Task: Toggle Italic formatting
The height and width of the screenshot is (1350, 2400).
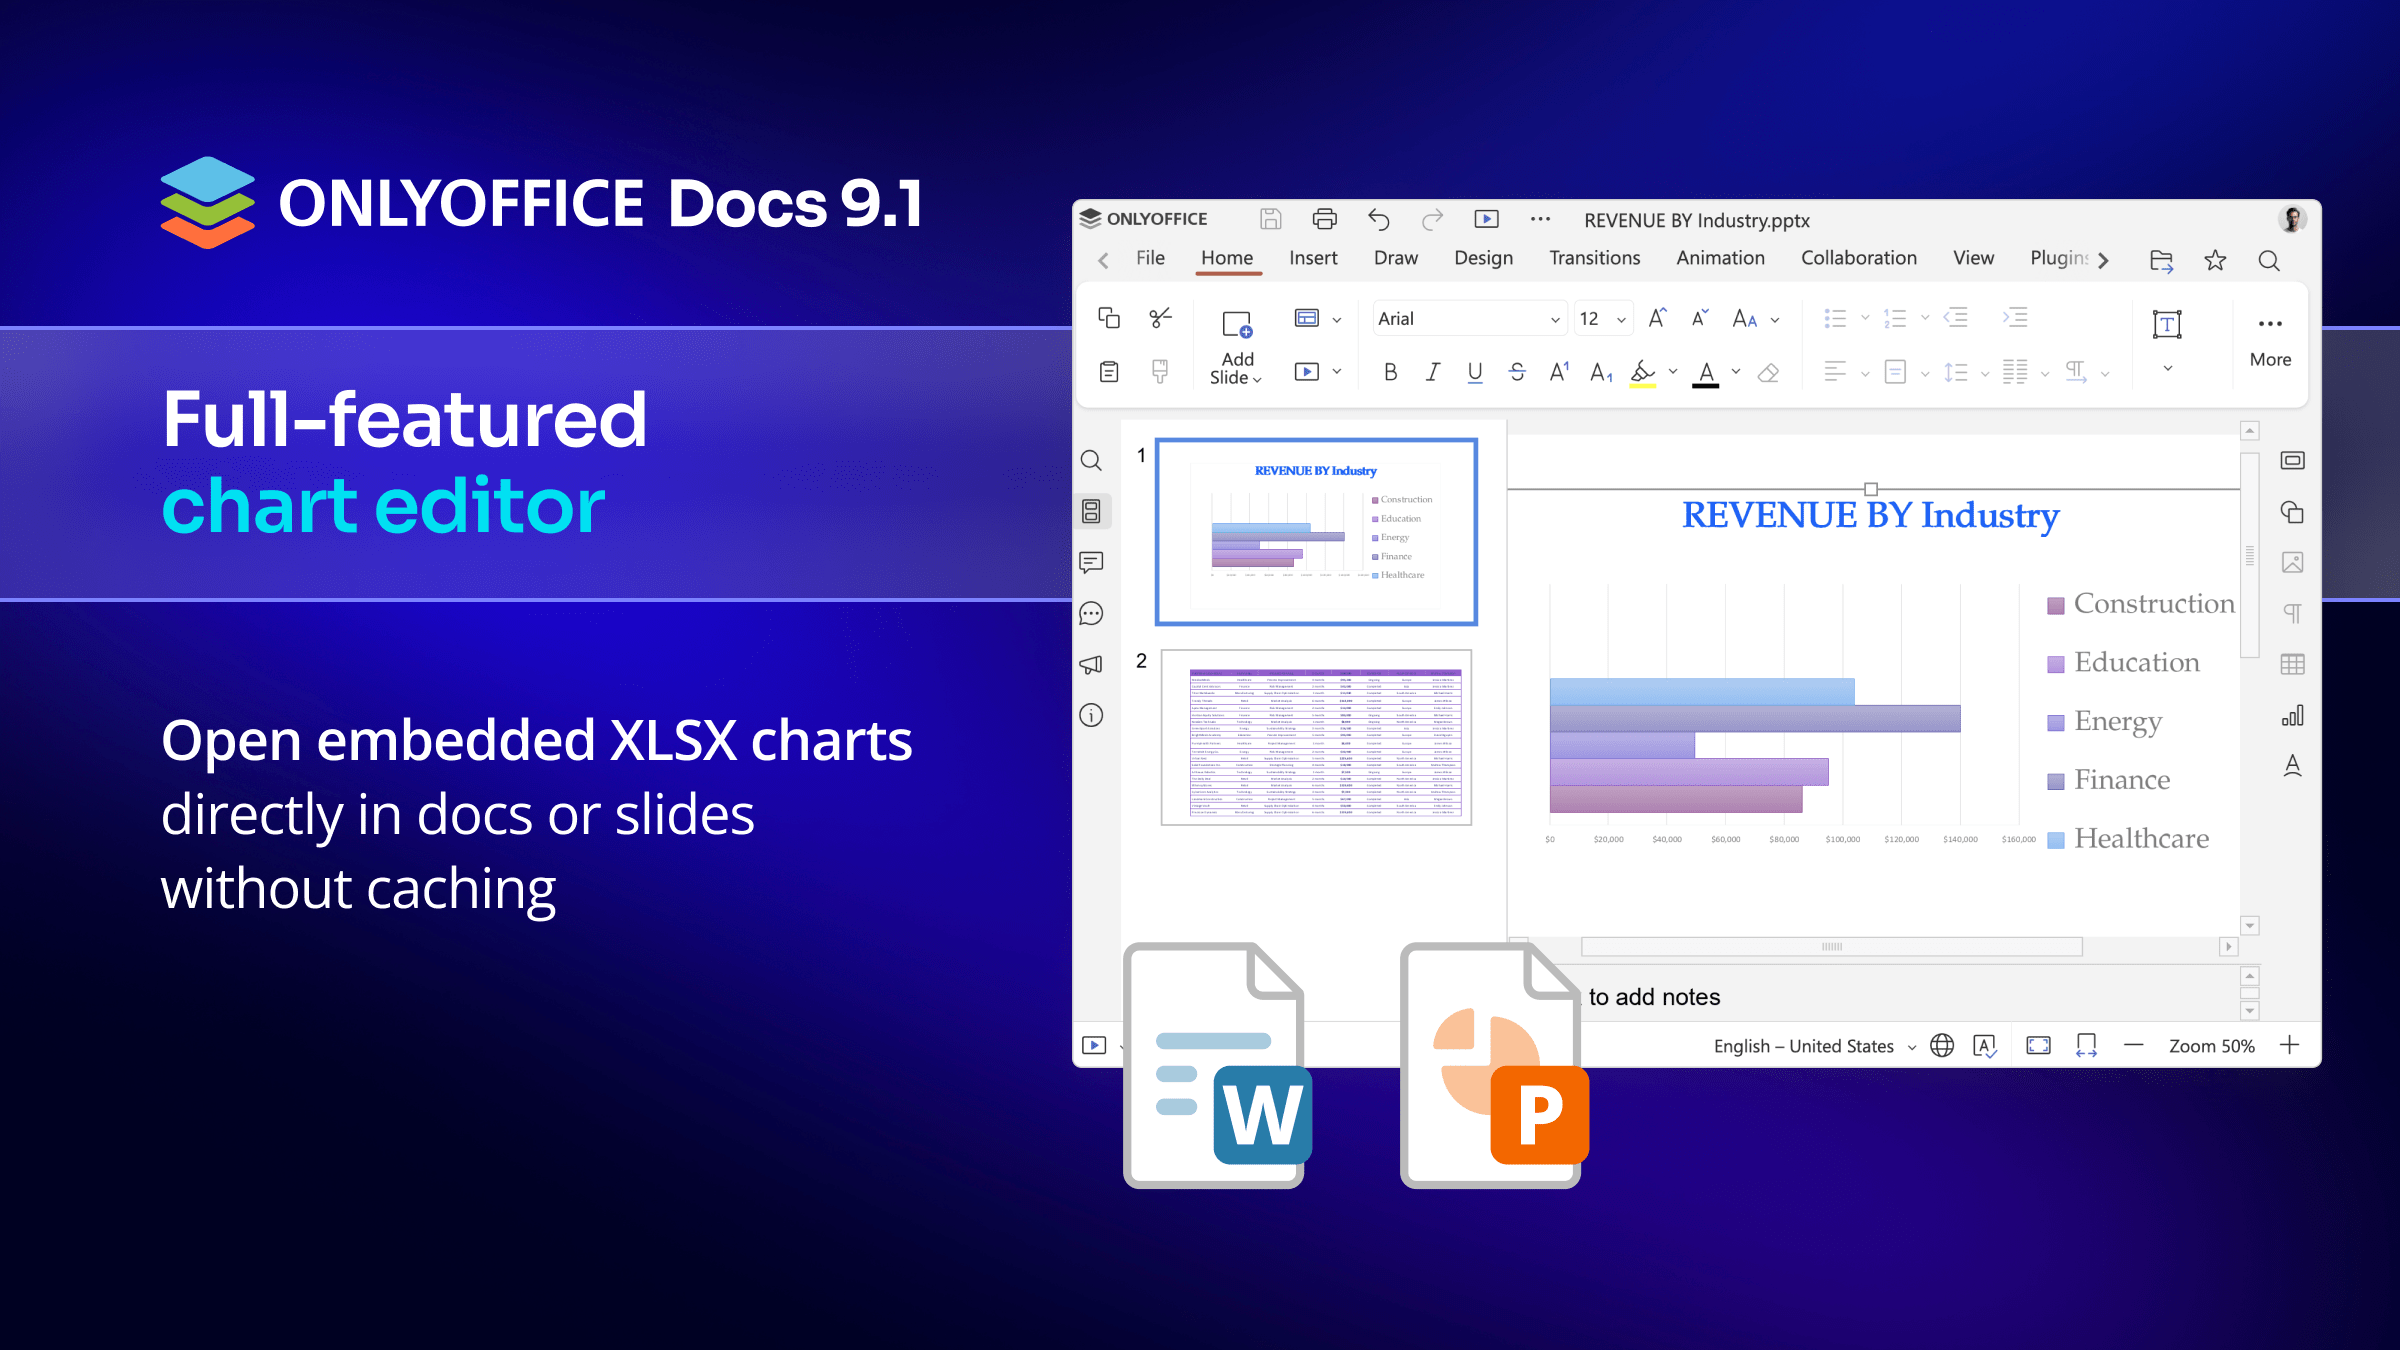Action: (1432, 373)
